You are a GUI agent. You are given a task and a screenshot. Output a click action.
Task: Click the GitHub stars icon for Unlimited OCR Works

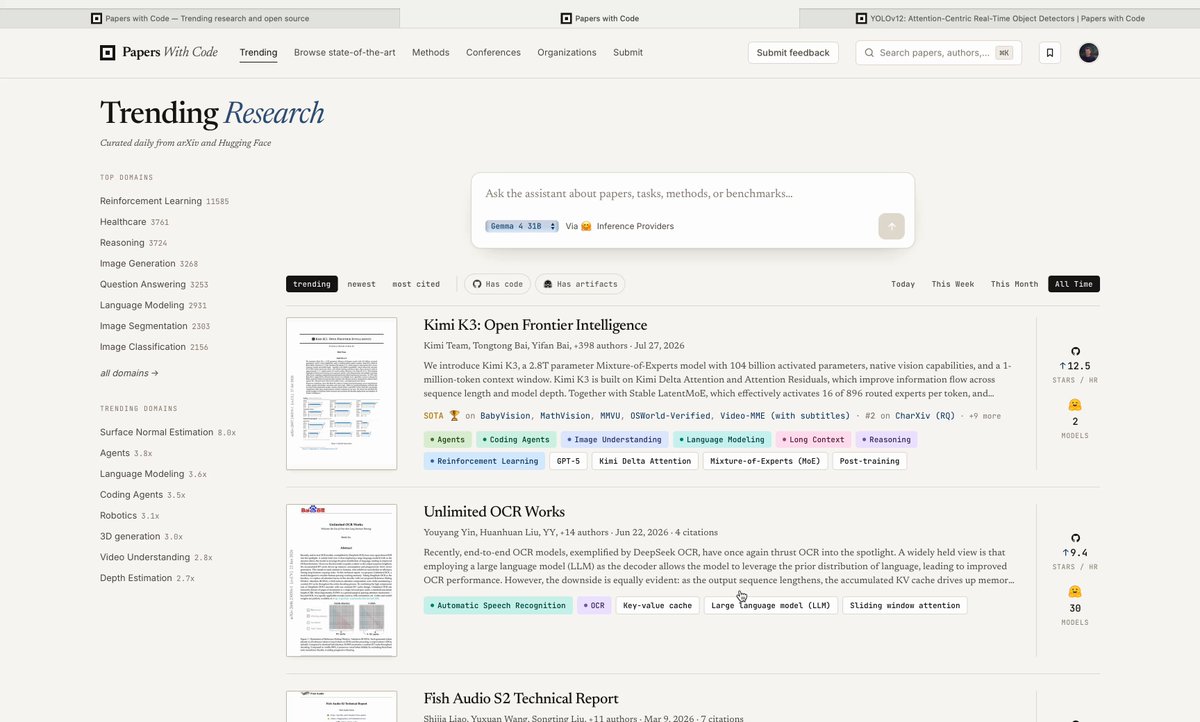tap(1075, 538)
